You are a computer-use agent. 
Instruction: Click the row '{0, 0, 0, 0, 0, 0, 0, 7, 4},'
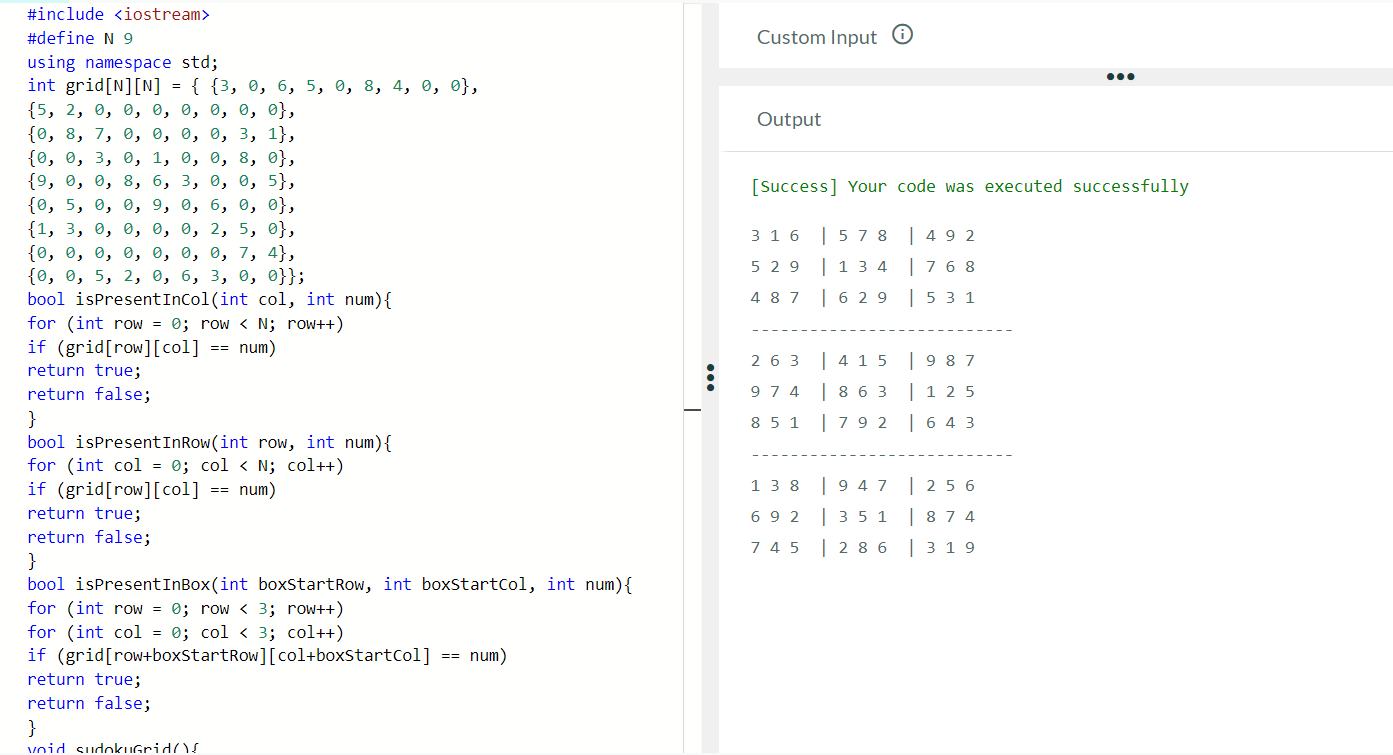[x=161, y=253]
